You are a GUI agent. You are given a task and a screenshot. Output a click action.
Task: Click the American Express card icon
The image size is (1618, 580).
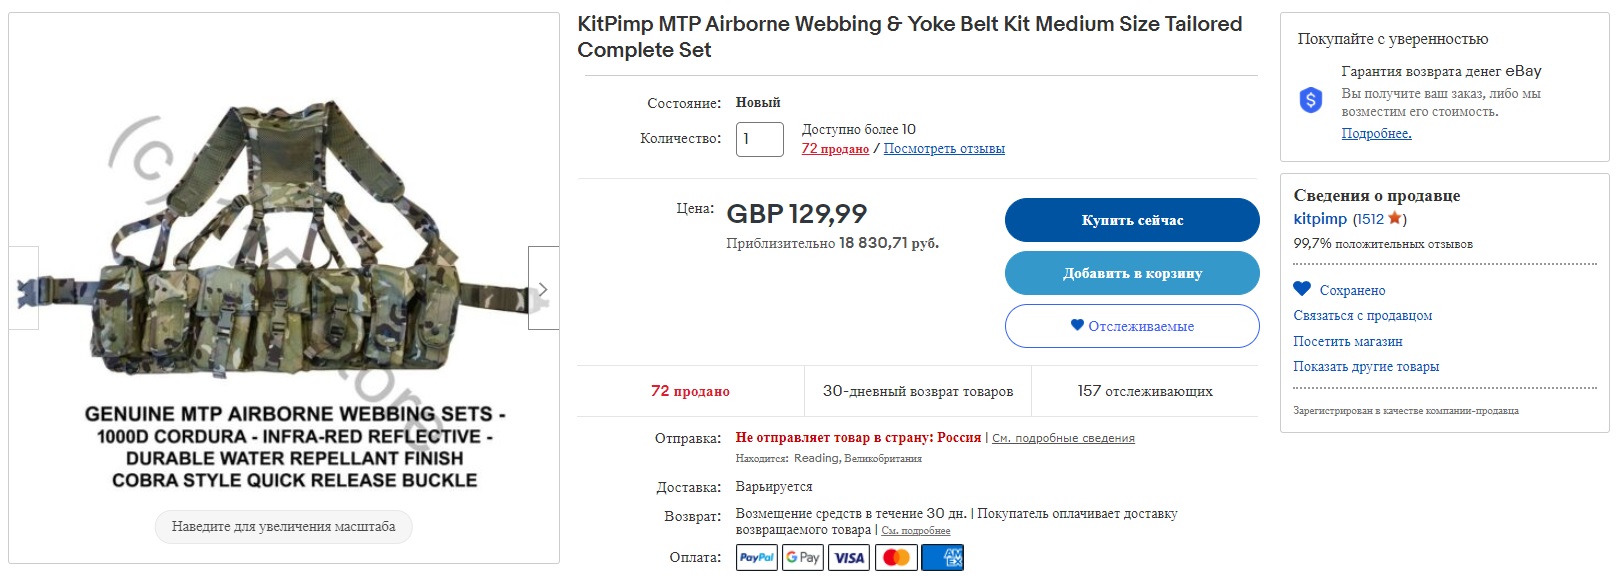942,557
